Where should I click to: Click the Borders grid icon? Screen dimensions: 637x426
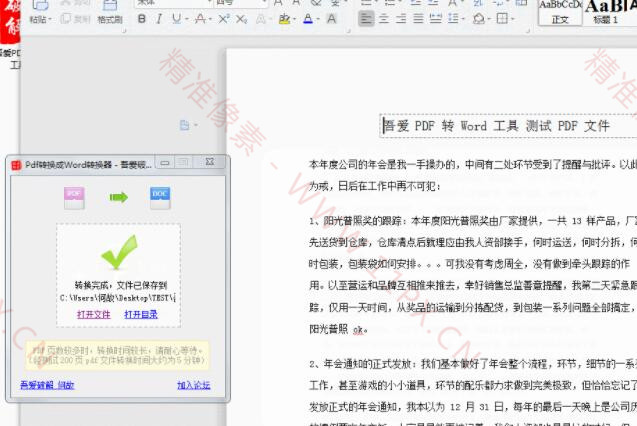coord(503,19)
